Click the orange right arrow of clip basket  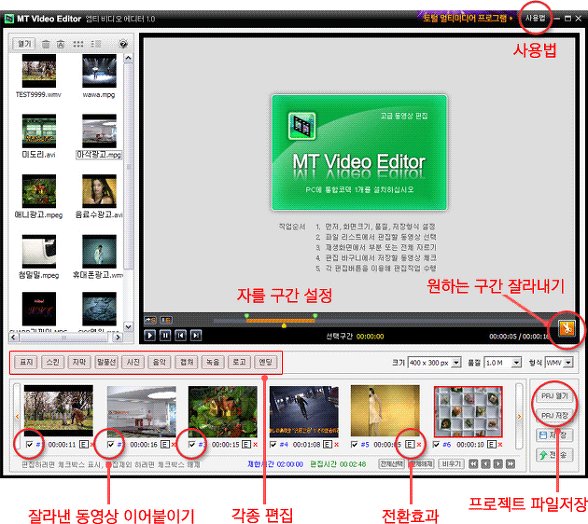519,416
